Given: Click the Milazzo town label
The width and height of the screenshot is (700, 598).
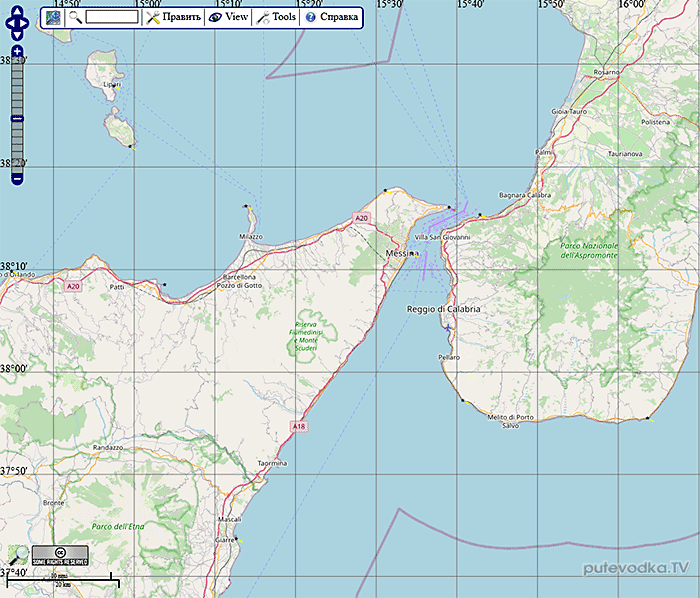Looking at the screenshot, I should click(251, 237).
